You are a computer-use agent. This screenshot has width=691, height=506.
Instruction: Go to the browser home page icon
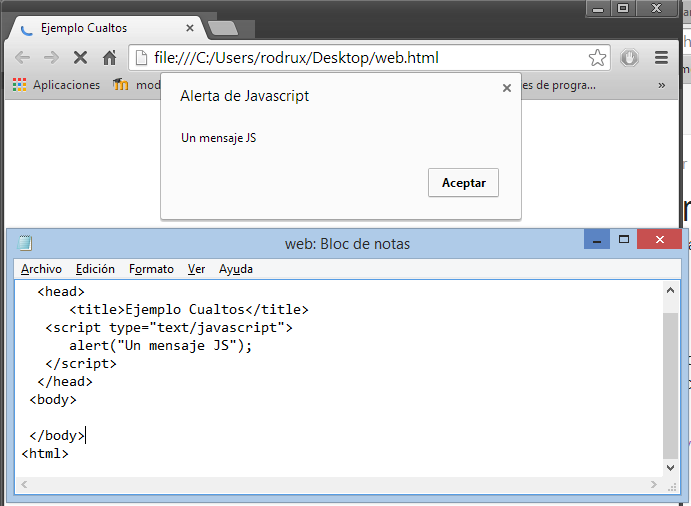(109, 58)
